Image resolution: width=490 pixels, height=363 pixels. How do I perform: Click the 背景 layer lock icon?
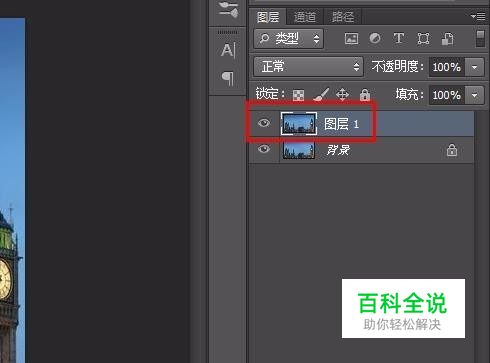coord(452,150)
